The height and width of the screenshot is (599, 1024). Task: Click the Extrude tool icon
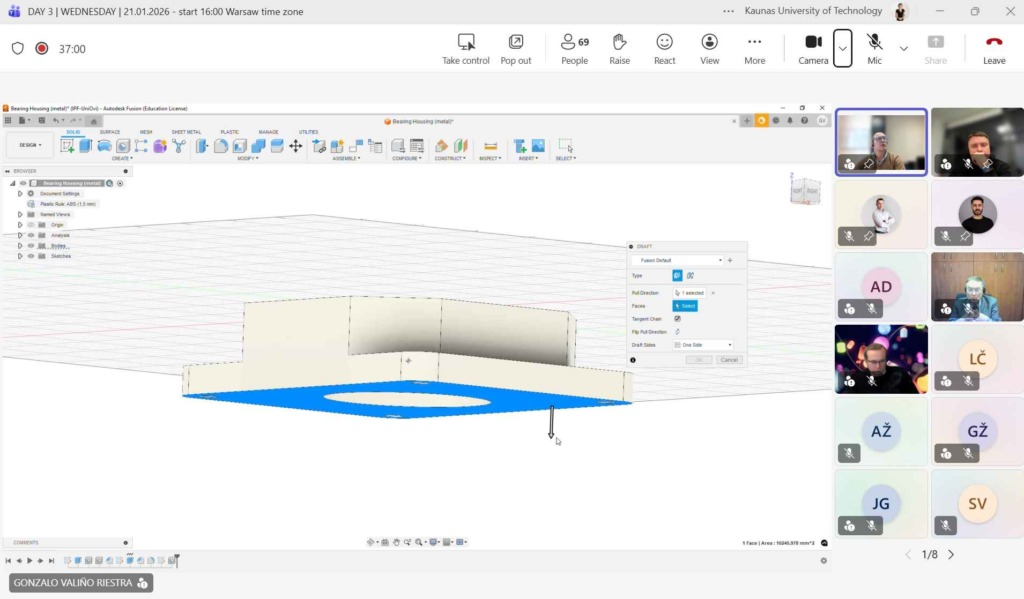click(x=85, y=146)
